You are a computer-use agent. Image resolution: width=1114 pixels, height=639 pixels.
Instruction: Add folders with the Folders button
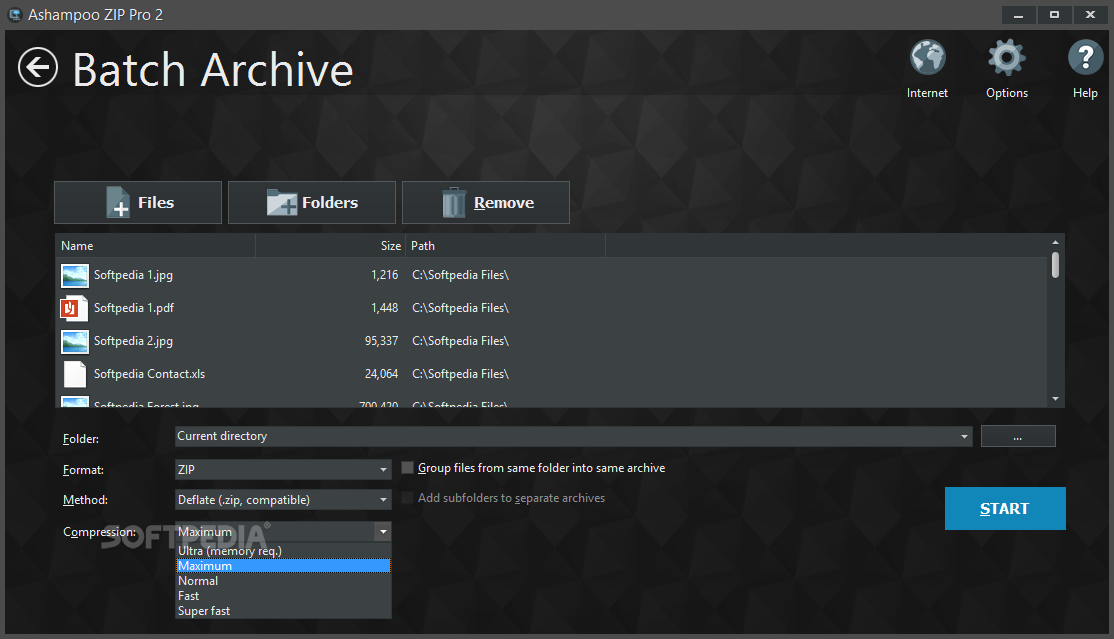point(312,203)
